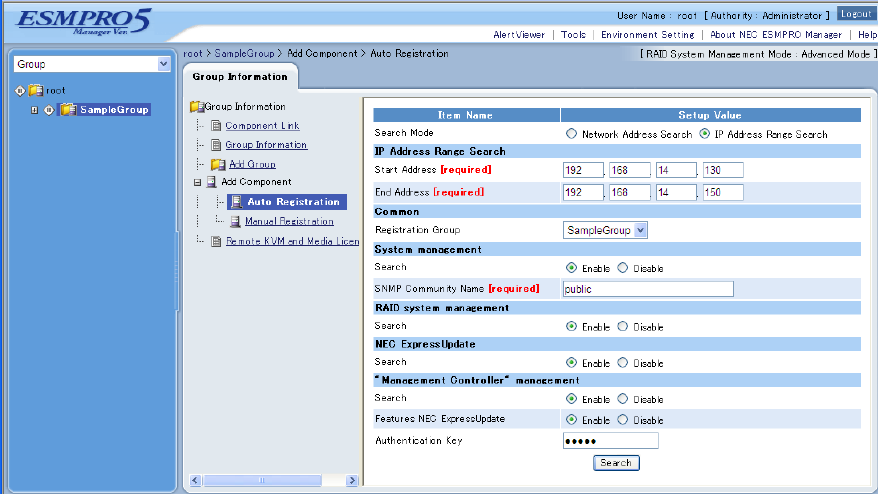This screenshot has height=494, width=878.
Task: Click the Add Group folder icon
Action: (x=218, y=164)
